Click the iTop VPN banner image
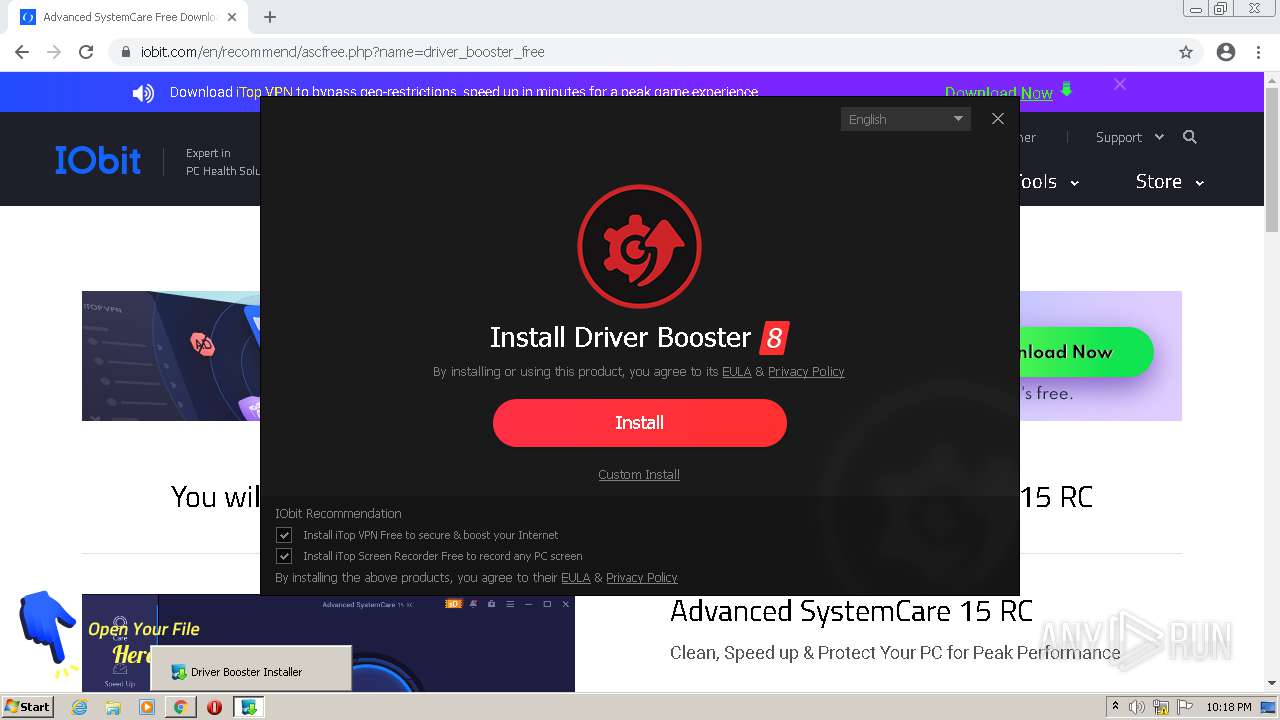 click(x=171, y=356)
